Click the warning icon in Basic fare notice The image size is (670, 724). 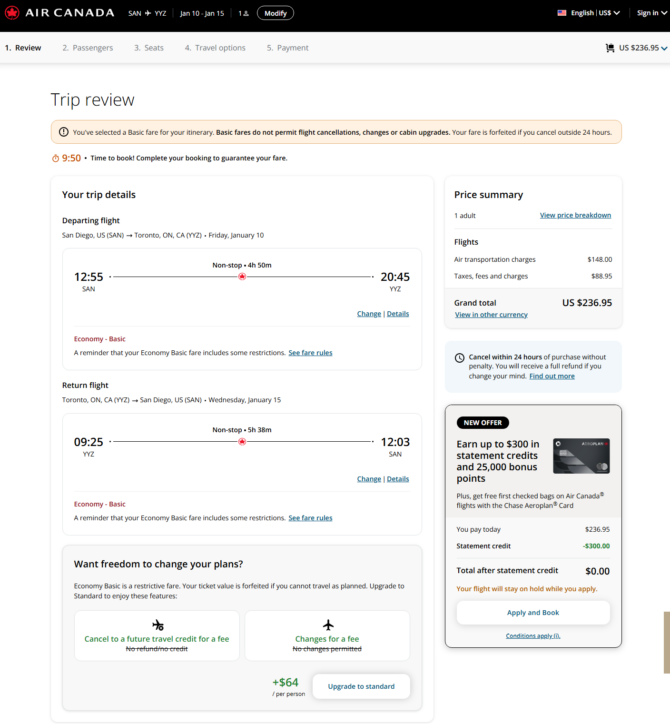64,132
